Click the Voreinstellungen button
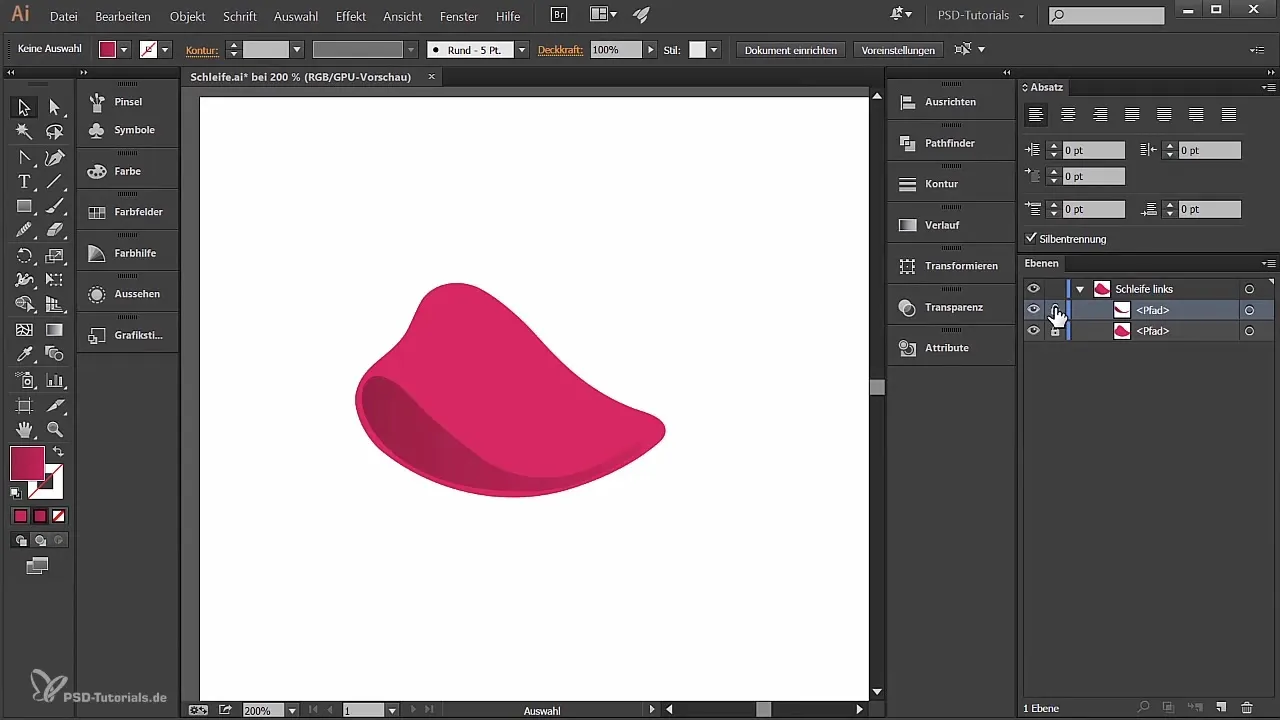The height and width of the screenshot is (720, 1280). (898, 49)
